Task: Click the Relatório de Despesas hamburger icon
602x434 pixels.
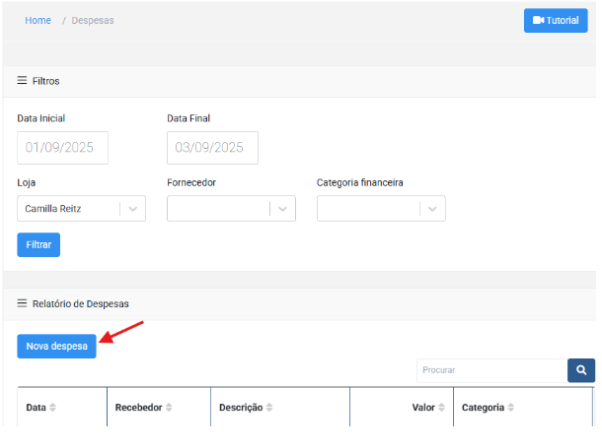Action: click(22, 303)
